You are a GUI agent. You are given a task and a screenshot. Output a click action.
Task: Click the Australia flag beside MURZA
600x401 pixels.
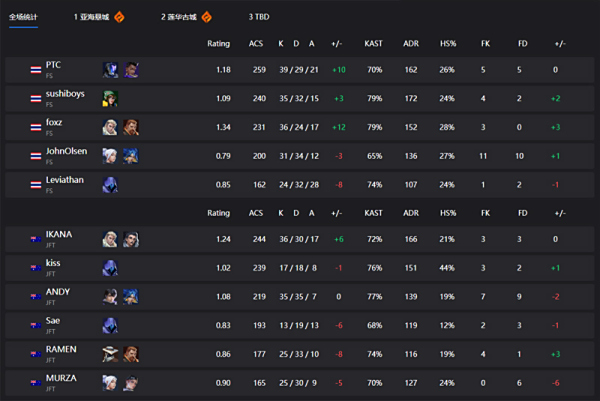point(36,381)
